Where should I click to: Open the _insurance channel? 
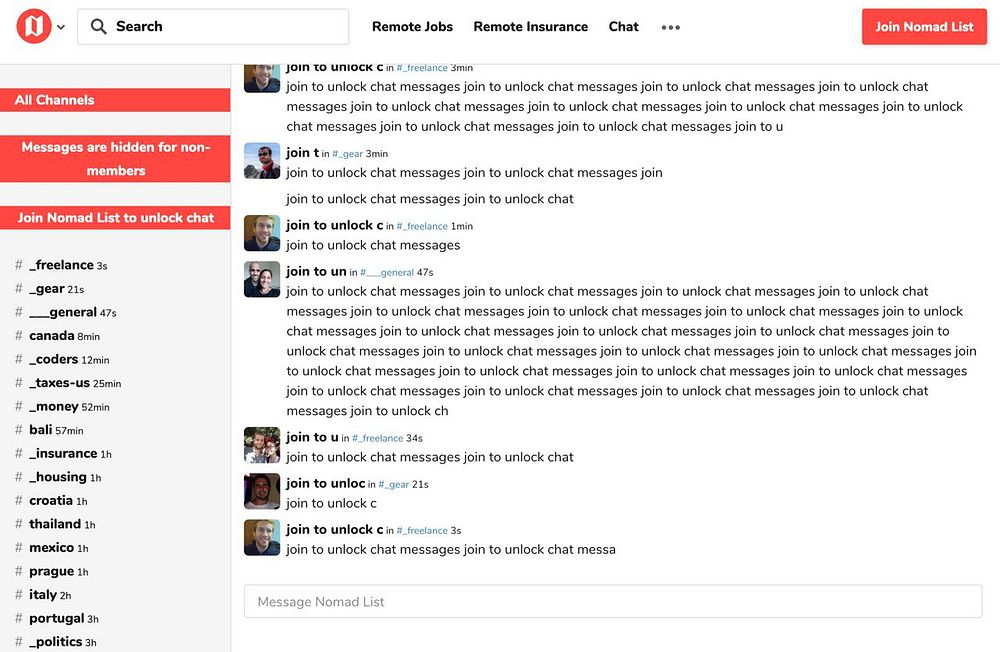click(63, 454)
